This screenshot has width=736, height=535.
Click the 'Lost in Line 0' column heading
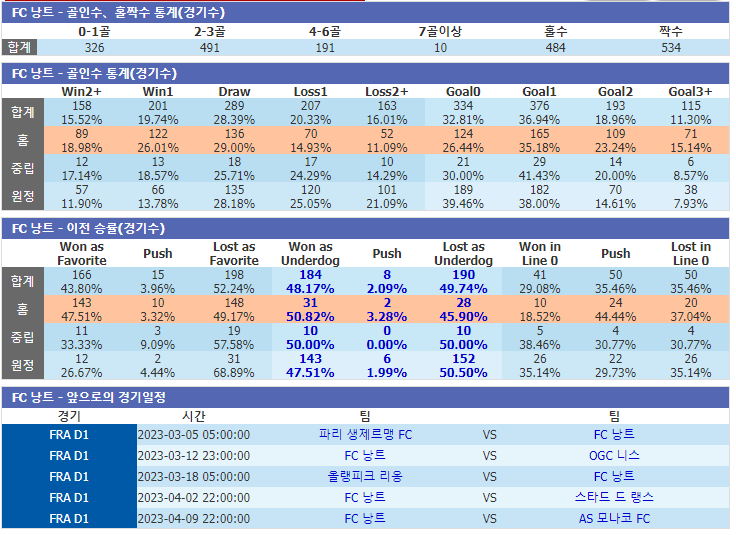pos(690,254)
